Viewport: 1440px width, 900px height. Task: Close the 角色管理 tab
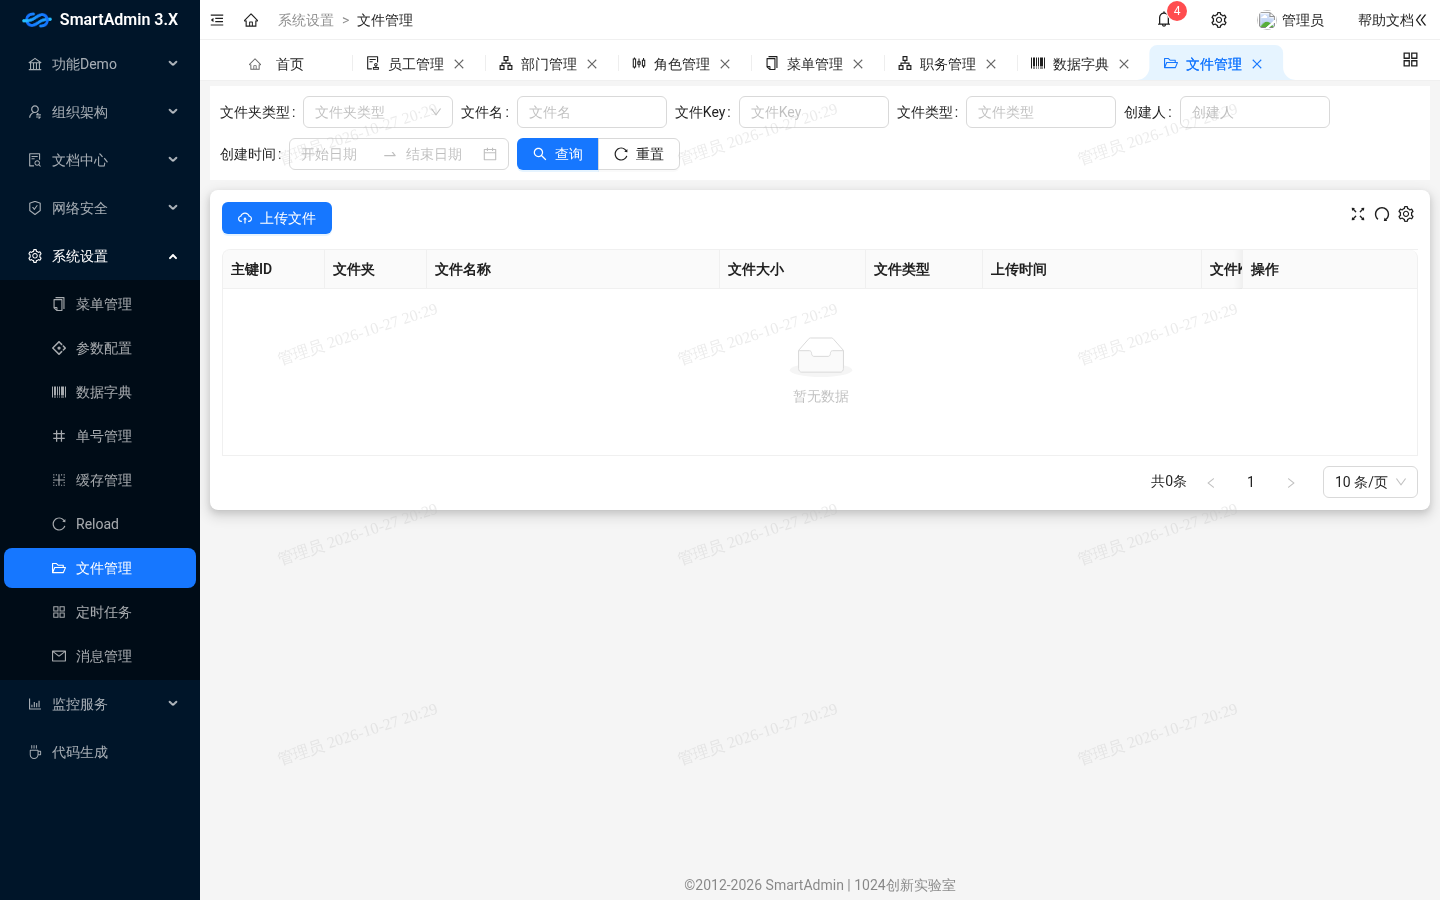(x=725, y=64)
